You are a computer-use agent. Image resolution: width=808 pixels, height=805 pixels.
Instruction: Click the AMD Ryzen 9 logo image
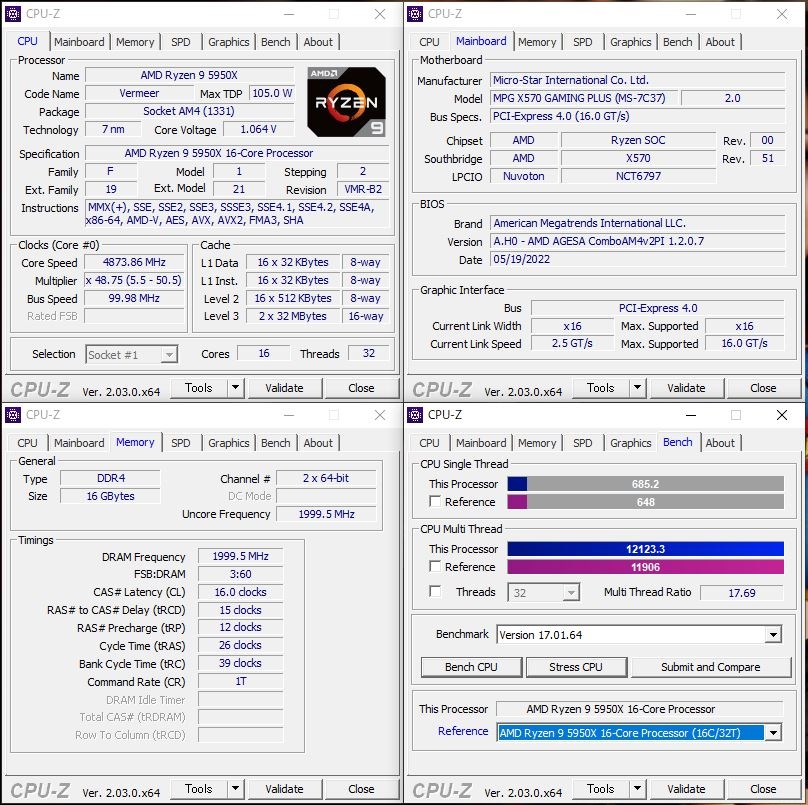coord(346,102)
